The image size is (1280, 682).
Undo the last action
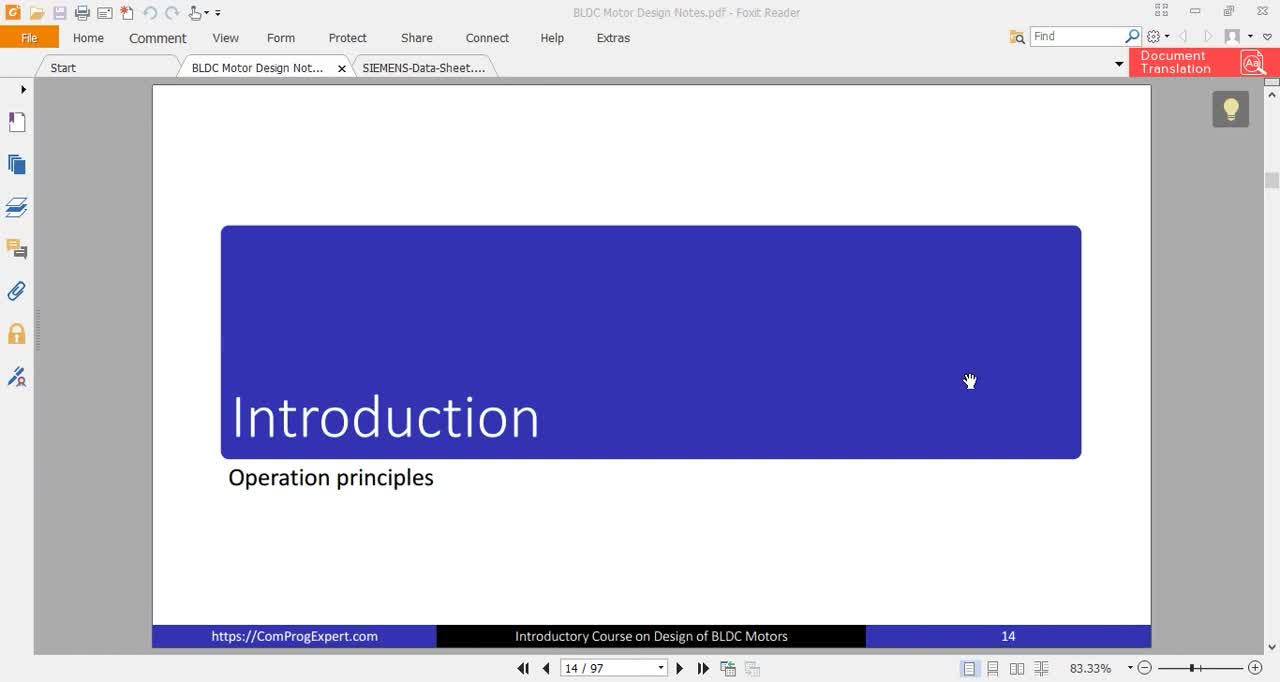[150, 13]
